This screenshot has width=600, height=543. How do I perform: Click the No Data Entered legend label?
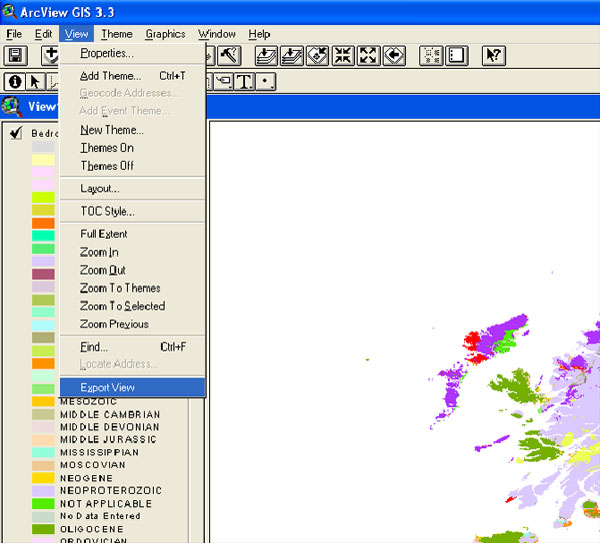(100, 516)
